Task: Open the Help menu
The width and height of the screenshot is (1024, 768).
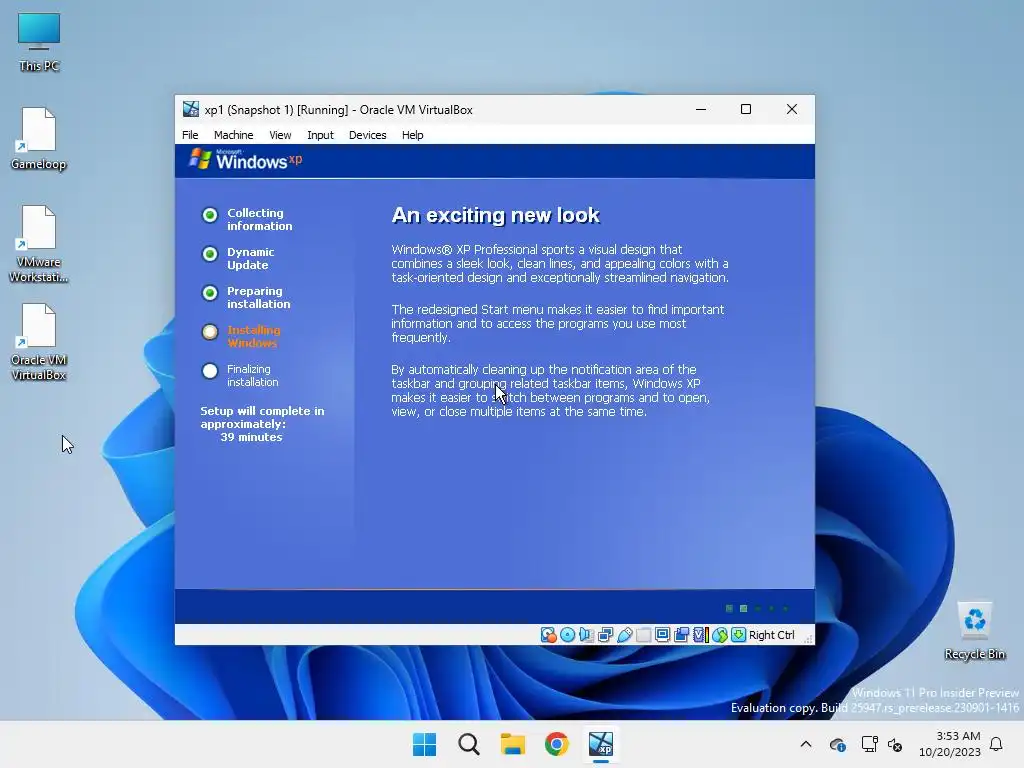Action: point(412,135)
